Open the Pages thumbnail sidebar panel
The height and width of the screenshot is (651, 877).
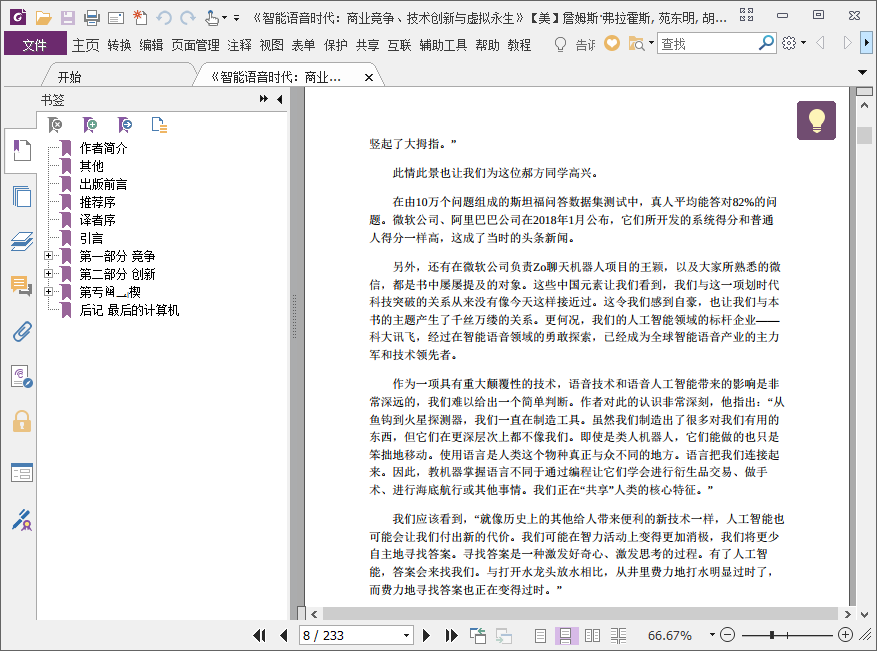(22, 197)
